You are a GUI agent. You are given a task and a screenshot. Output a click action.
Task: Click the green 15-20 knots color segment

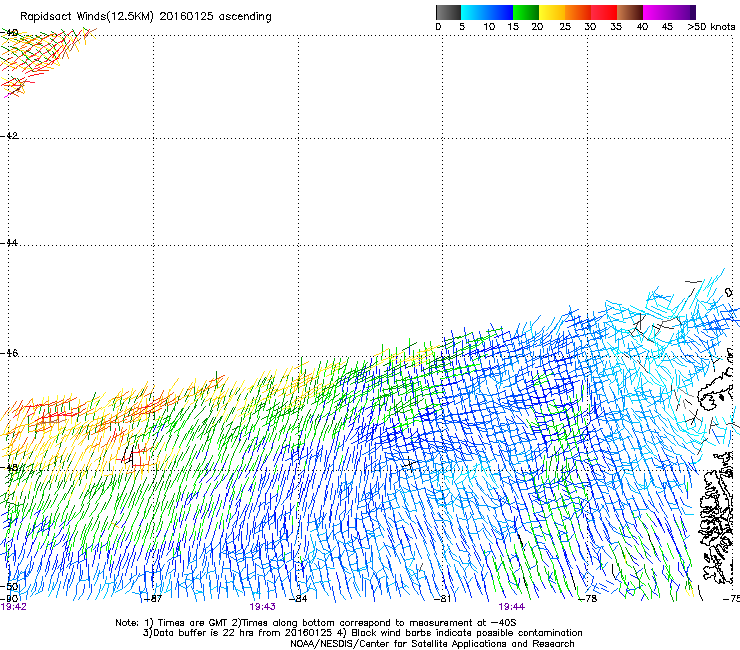(526, 12)
